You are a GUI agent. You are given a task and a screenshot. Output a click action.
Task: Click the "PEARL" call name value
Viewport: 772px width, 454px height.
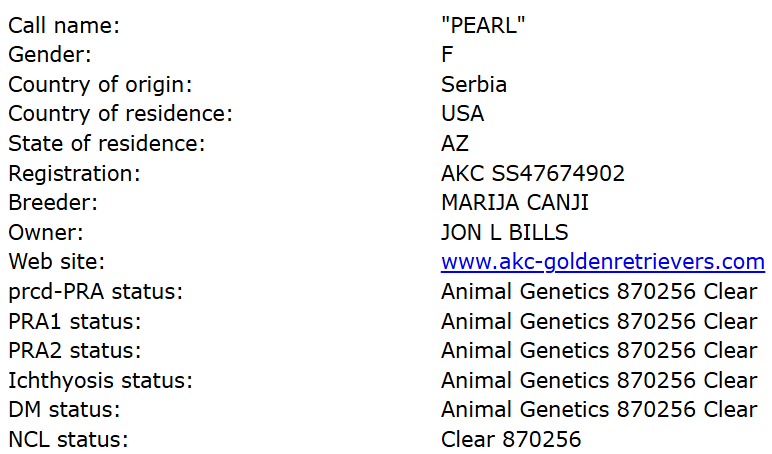point(483,25)
